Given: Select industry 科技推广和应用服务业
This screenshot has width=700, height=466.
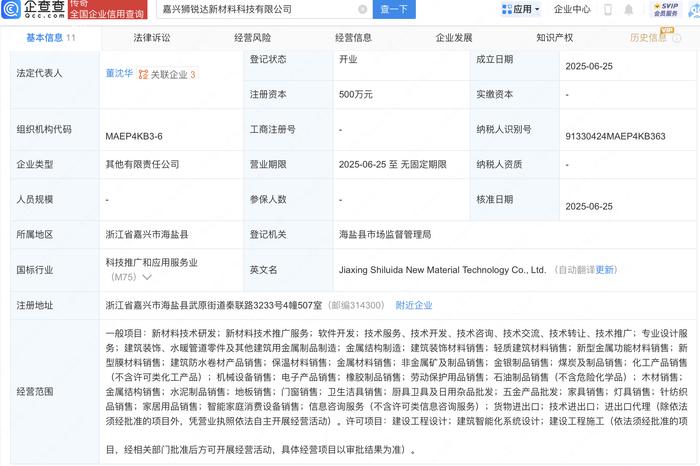Looking at the screenshot, I should point(151,263).
